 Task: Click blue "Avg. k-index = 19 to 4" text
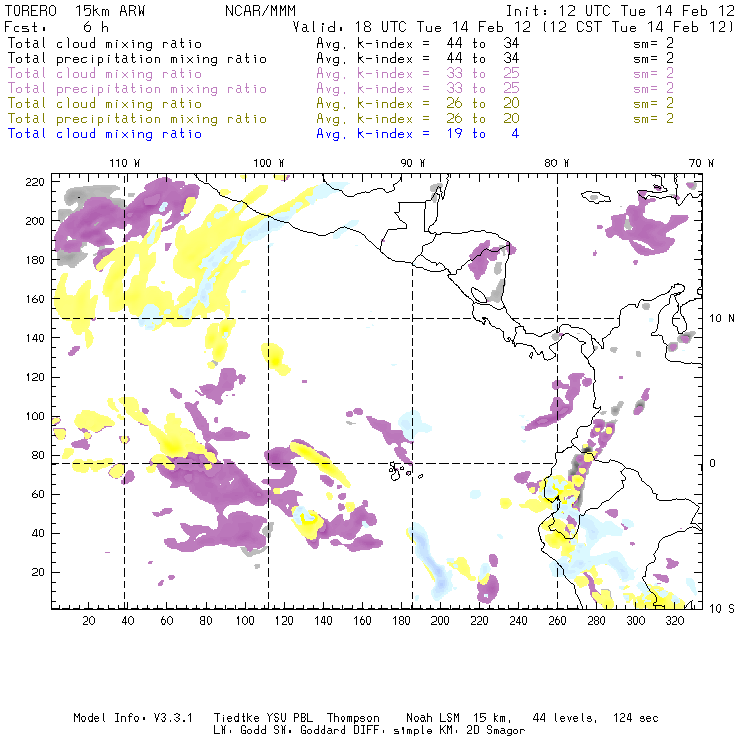click(x=418, y=134)
